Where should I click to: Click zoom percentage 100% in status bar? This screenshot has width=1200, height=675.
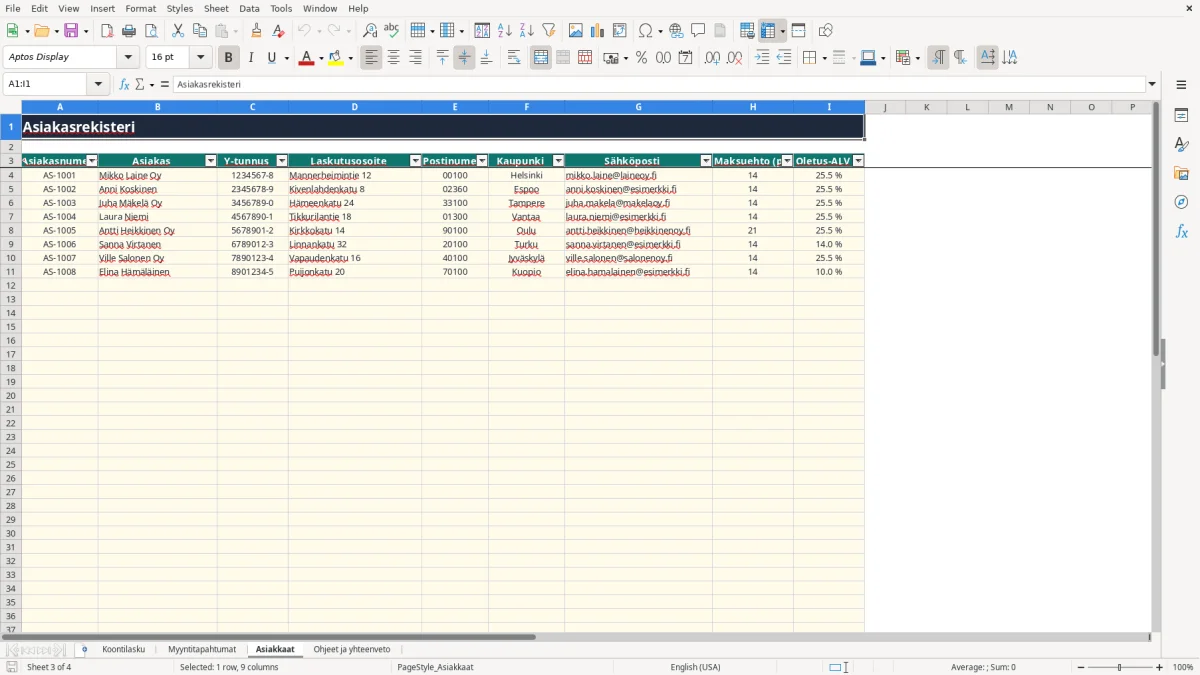[1183, 667]
